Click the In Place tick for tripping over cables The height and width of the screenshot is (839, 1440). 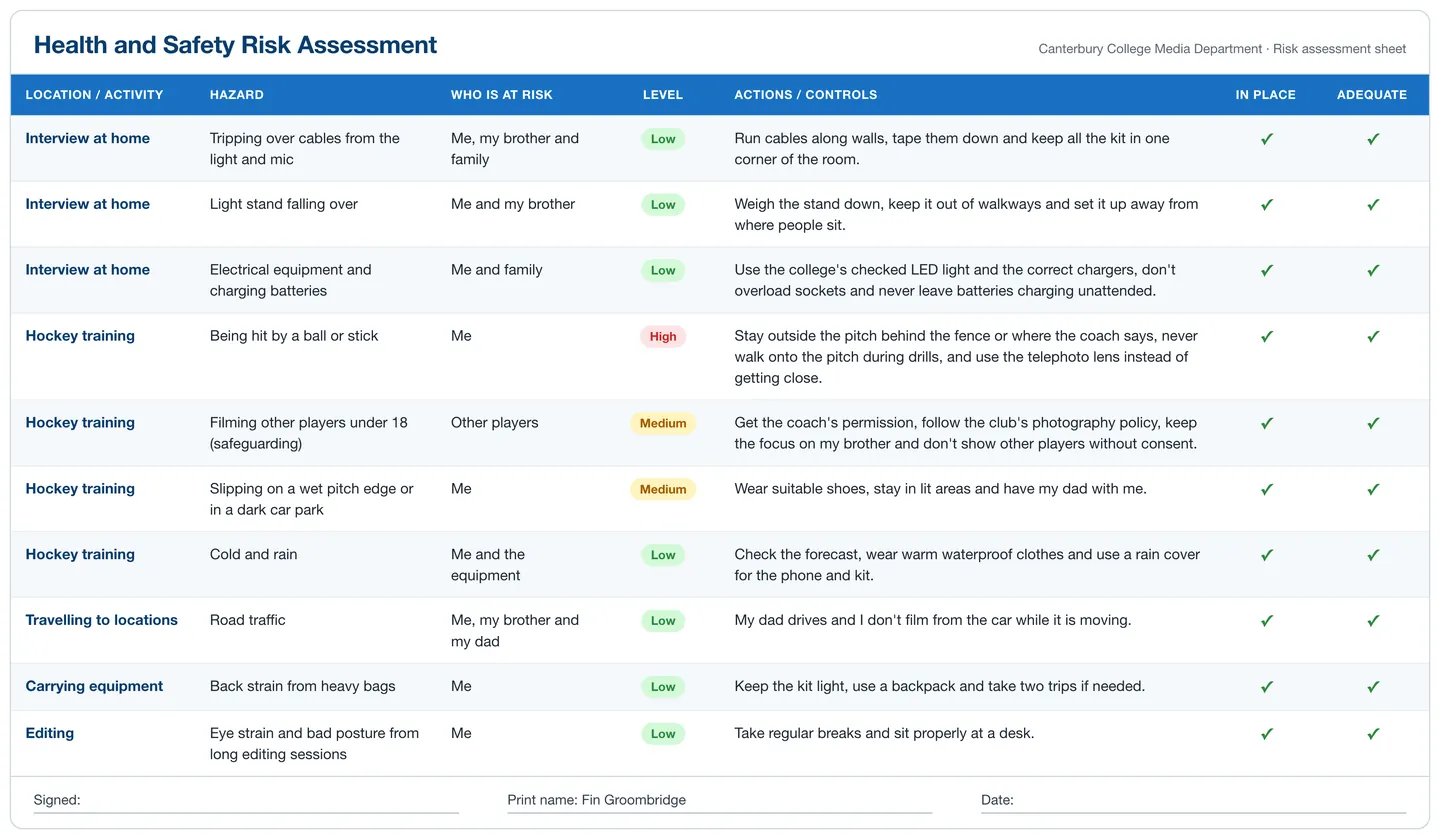click(1266, 139)
